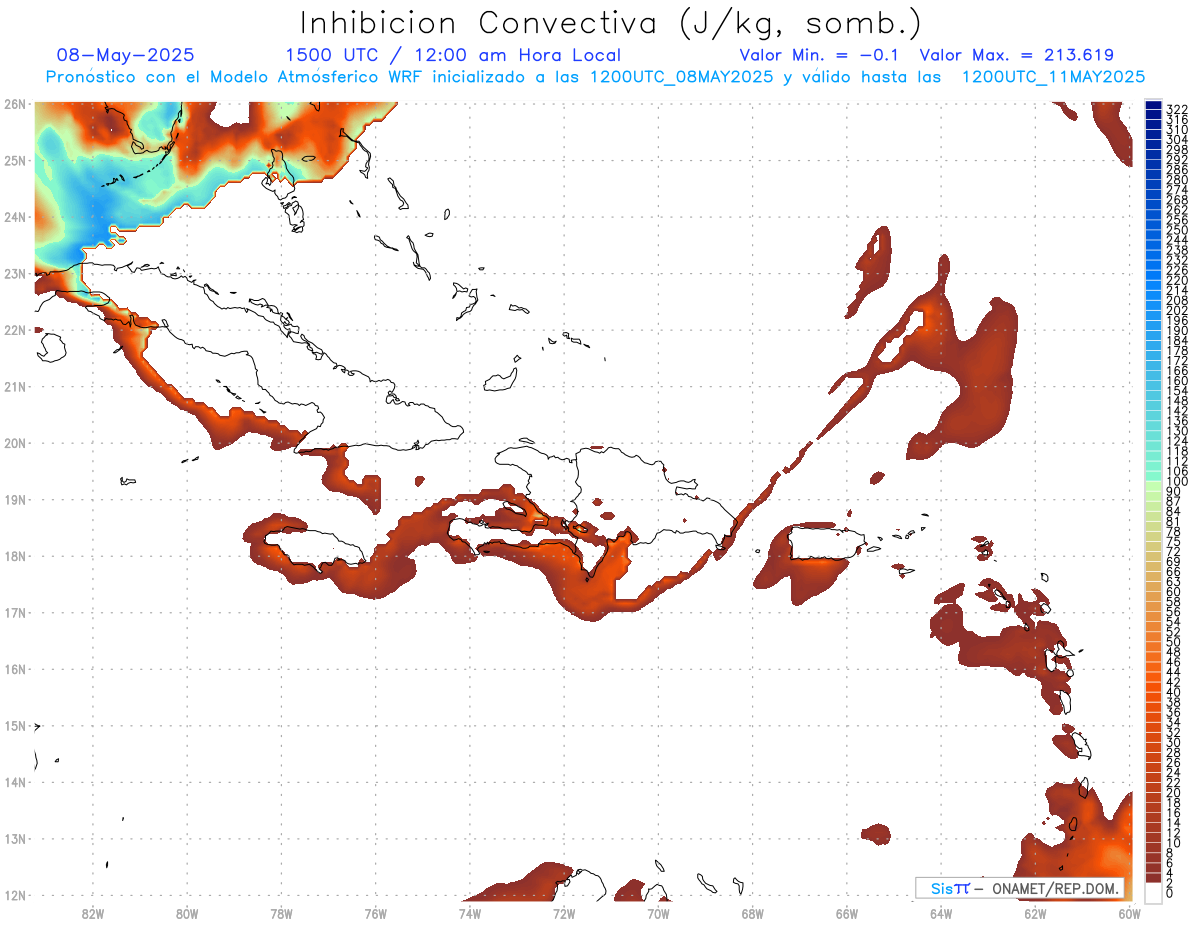This screenshot has height=927, width=1200.
Task: Click the 22N latitude label
Action: click(14, 330)
